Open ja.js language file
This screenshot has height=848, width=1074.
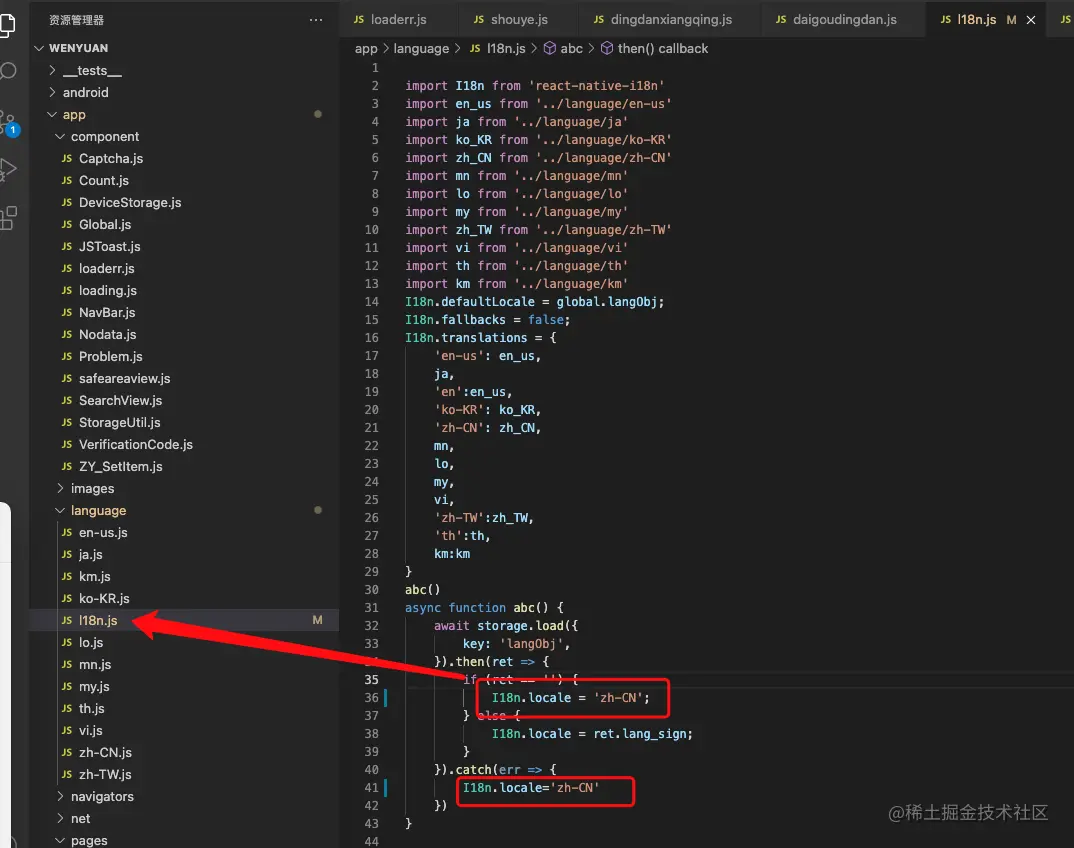(90, 554)
